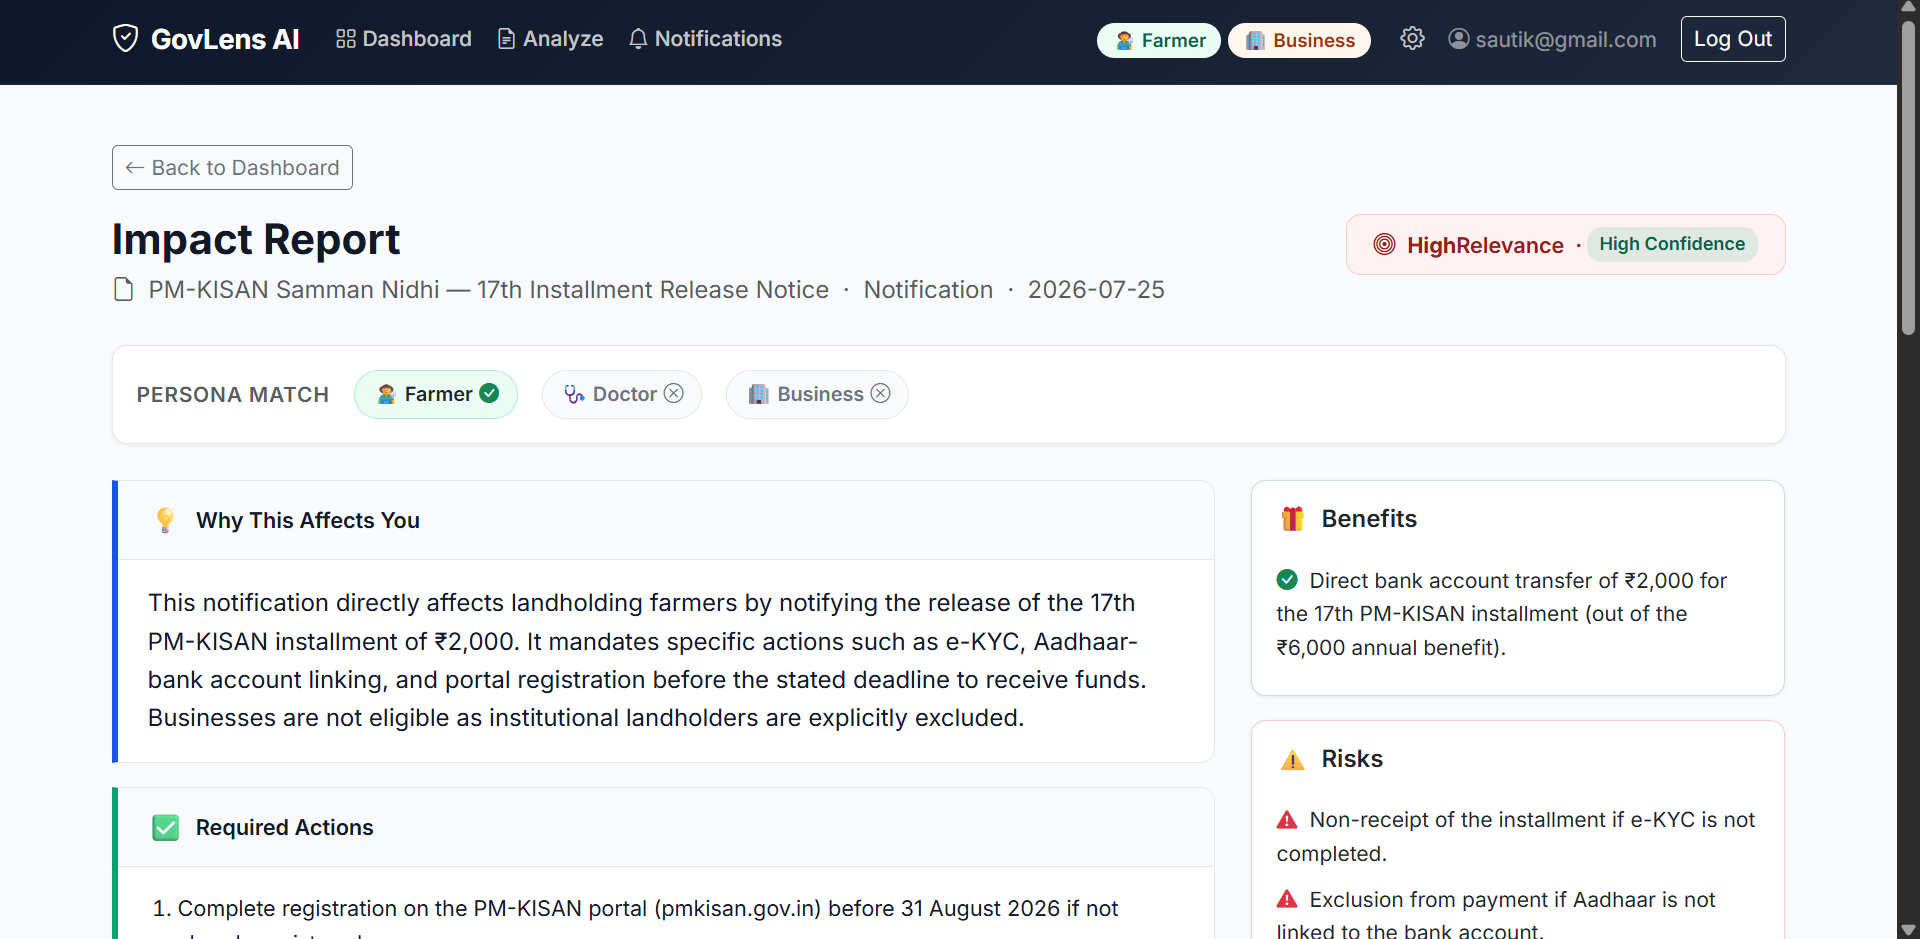Click the 2026-07-25 date text

pyautogui.click(x=1096, y=290)
